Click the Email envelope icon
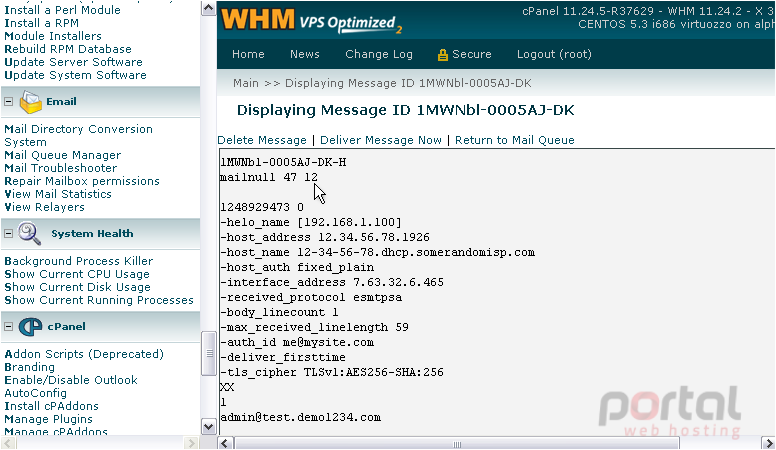Viewport: 776px width, 450px height. click(x=31, y=102)
